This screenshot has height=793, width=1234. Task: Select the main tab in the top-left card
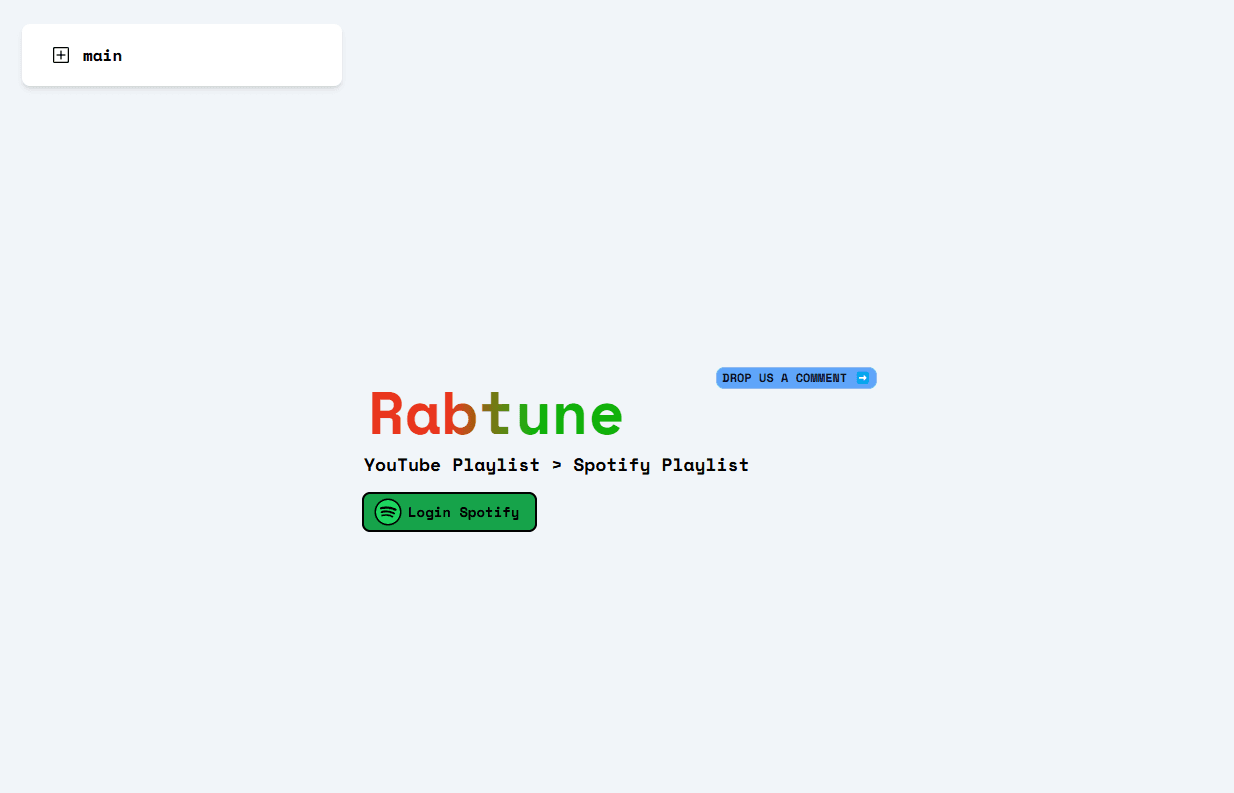tap(102, 55)
